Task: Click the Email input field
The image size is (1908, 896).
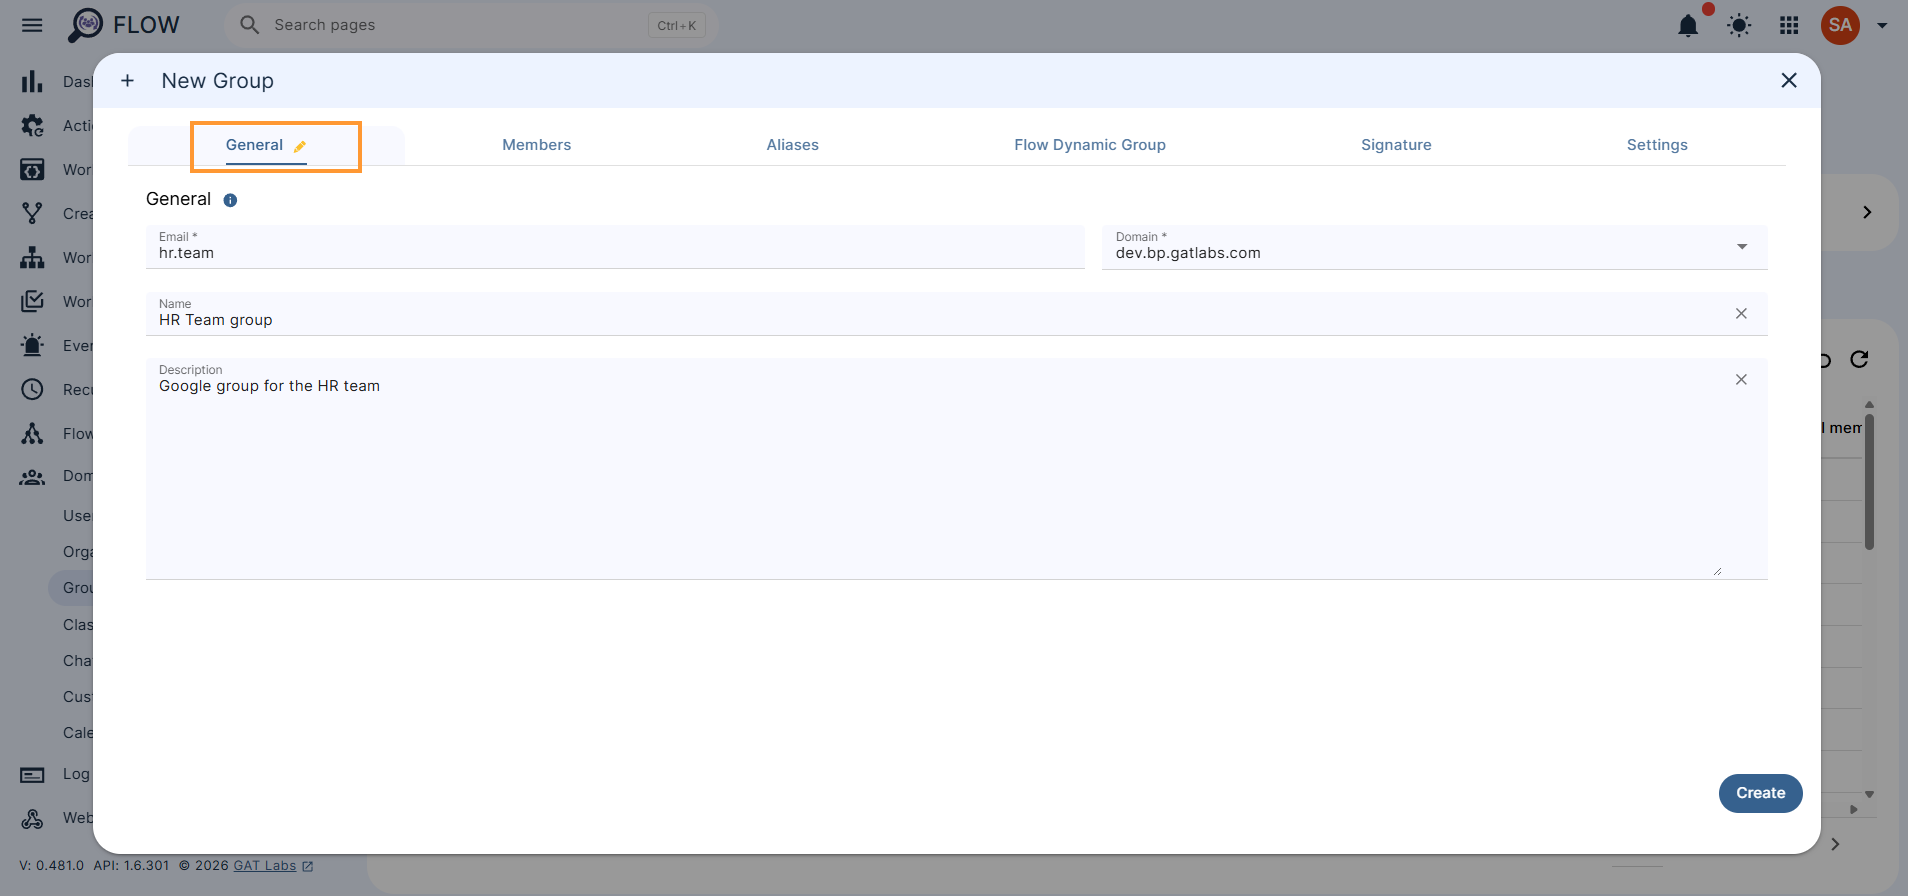Action: coord(615,247)
